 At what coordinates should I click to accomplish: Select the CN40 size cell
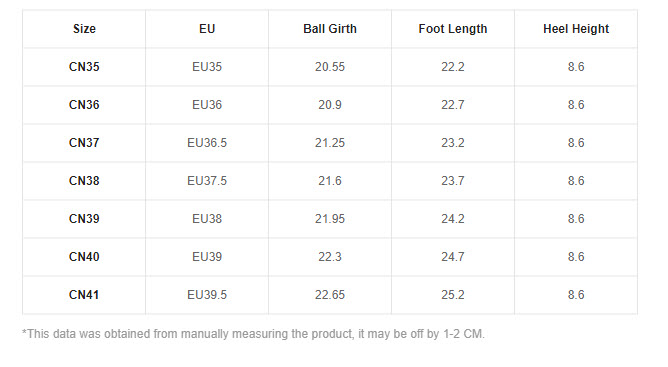coord(84,257)
